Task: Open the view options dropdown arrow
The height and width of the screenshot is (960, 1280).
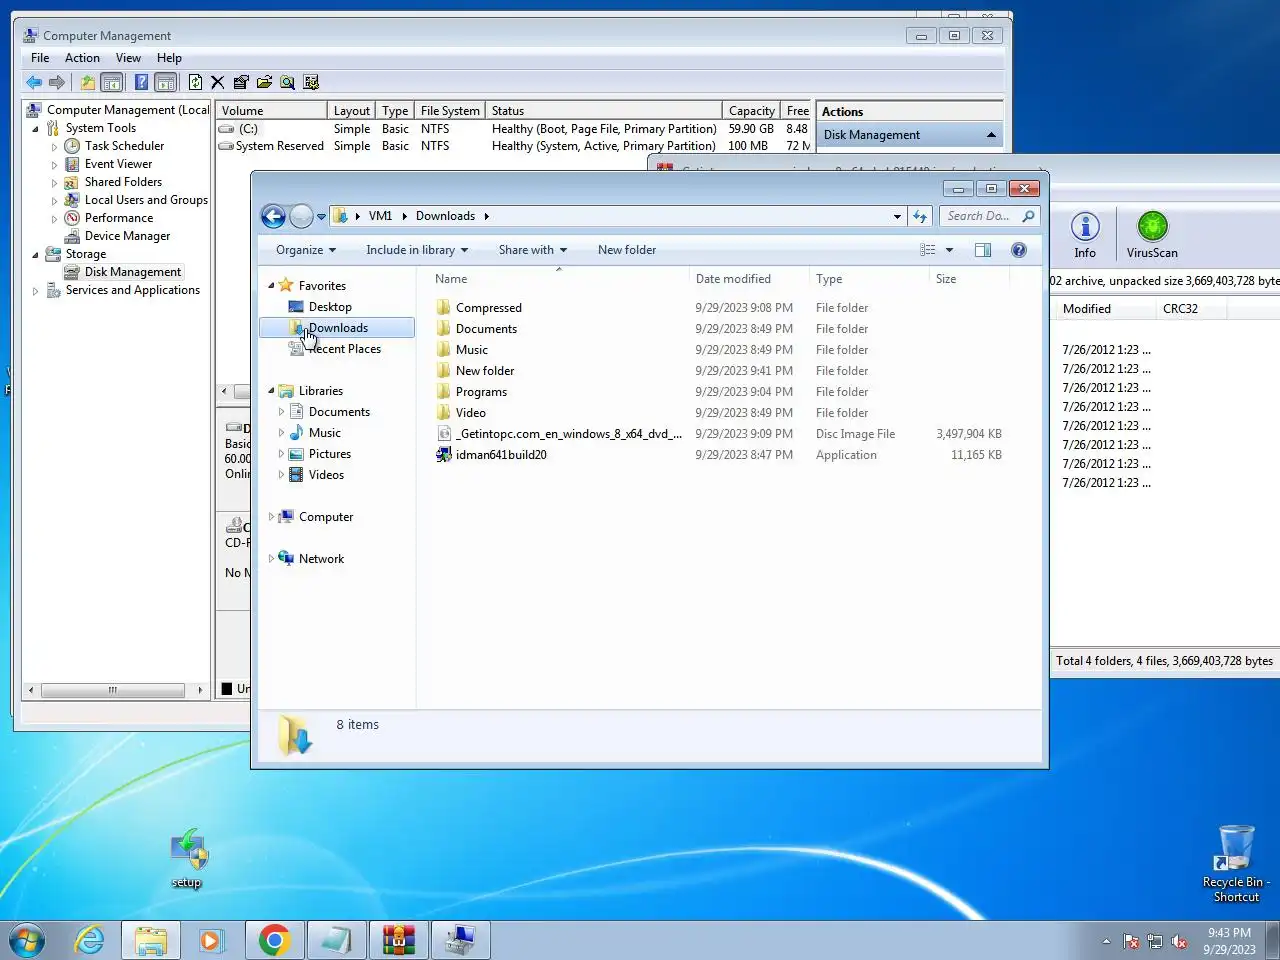Action: 949,250
